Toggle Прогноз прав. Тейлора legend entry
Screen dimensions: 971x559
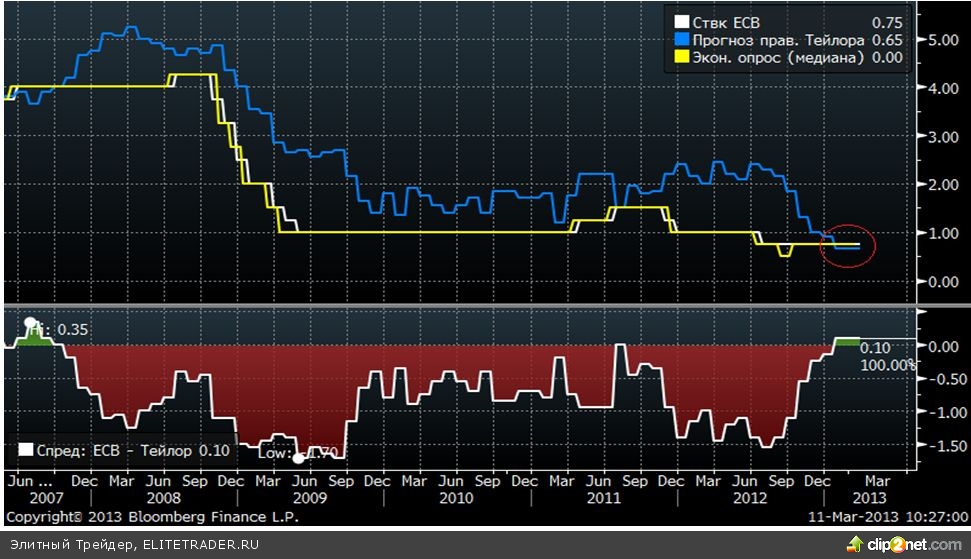click(770, 40)
